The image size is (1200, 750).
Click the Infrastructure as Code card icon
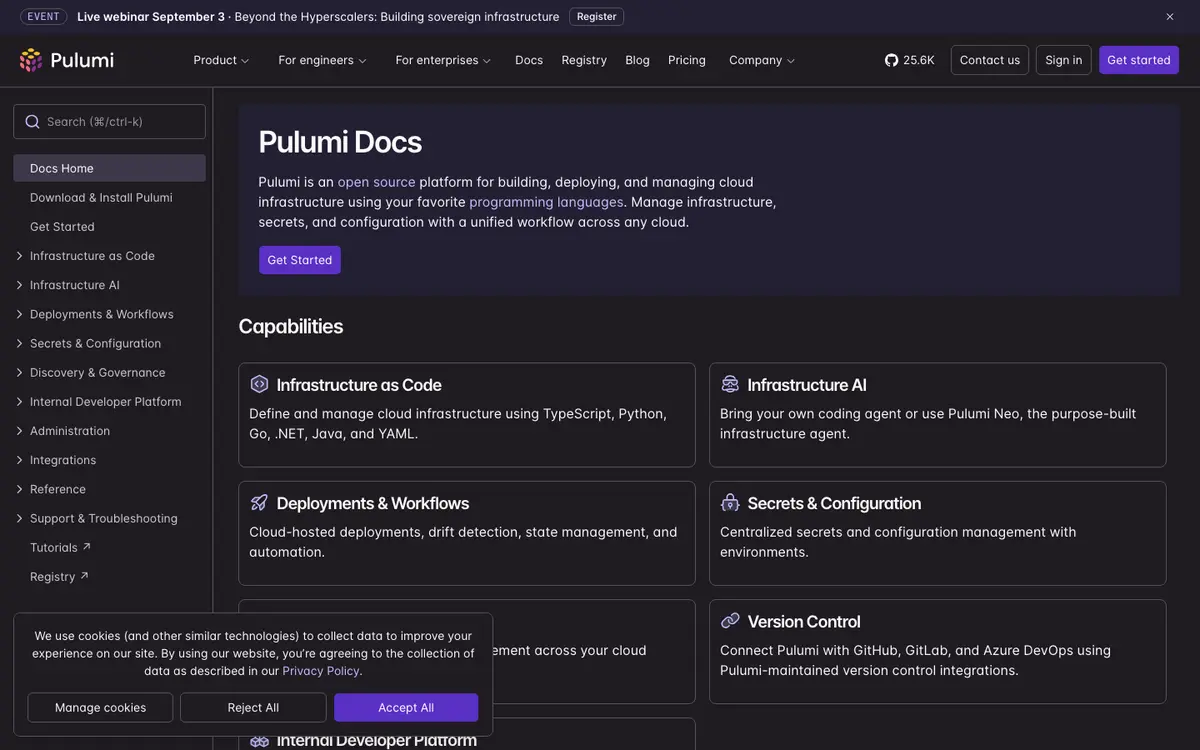tap(259, 384)
